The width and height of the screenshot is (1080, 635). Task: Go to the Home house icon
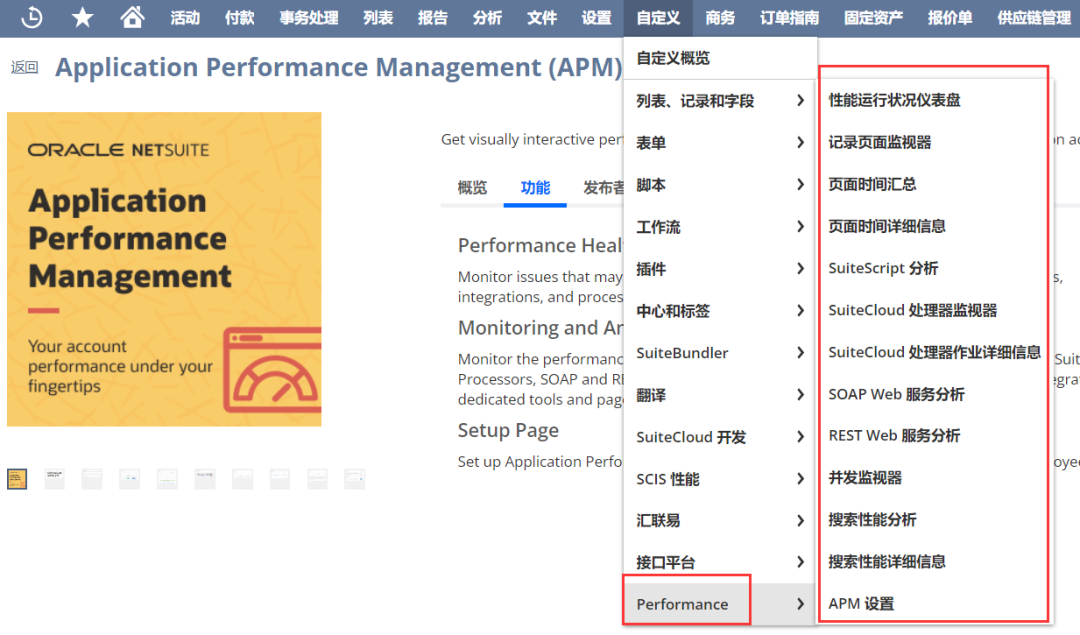[x=132, y=17]
